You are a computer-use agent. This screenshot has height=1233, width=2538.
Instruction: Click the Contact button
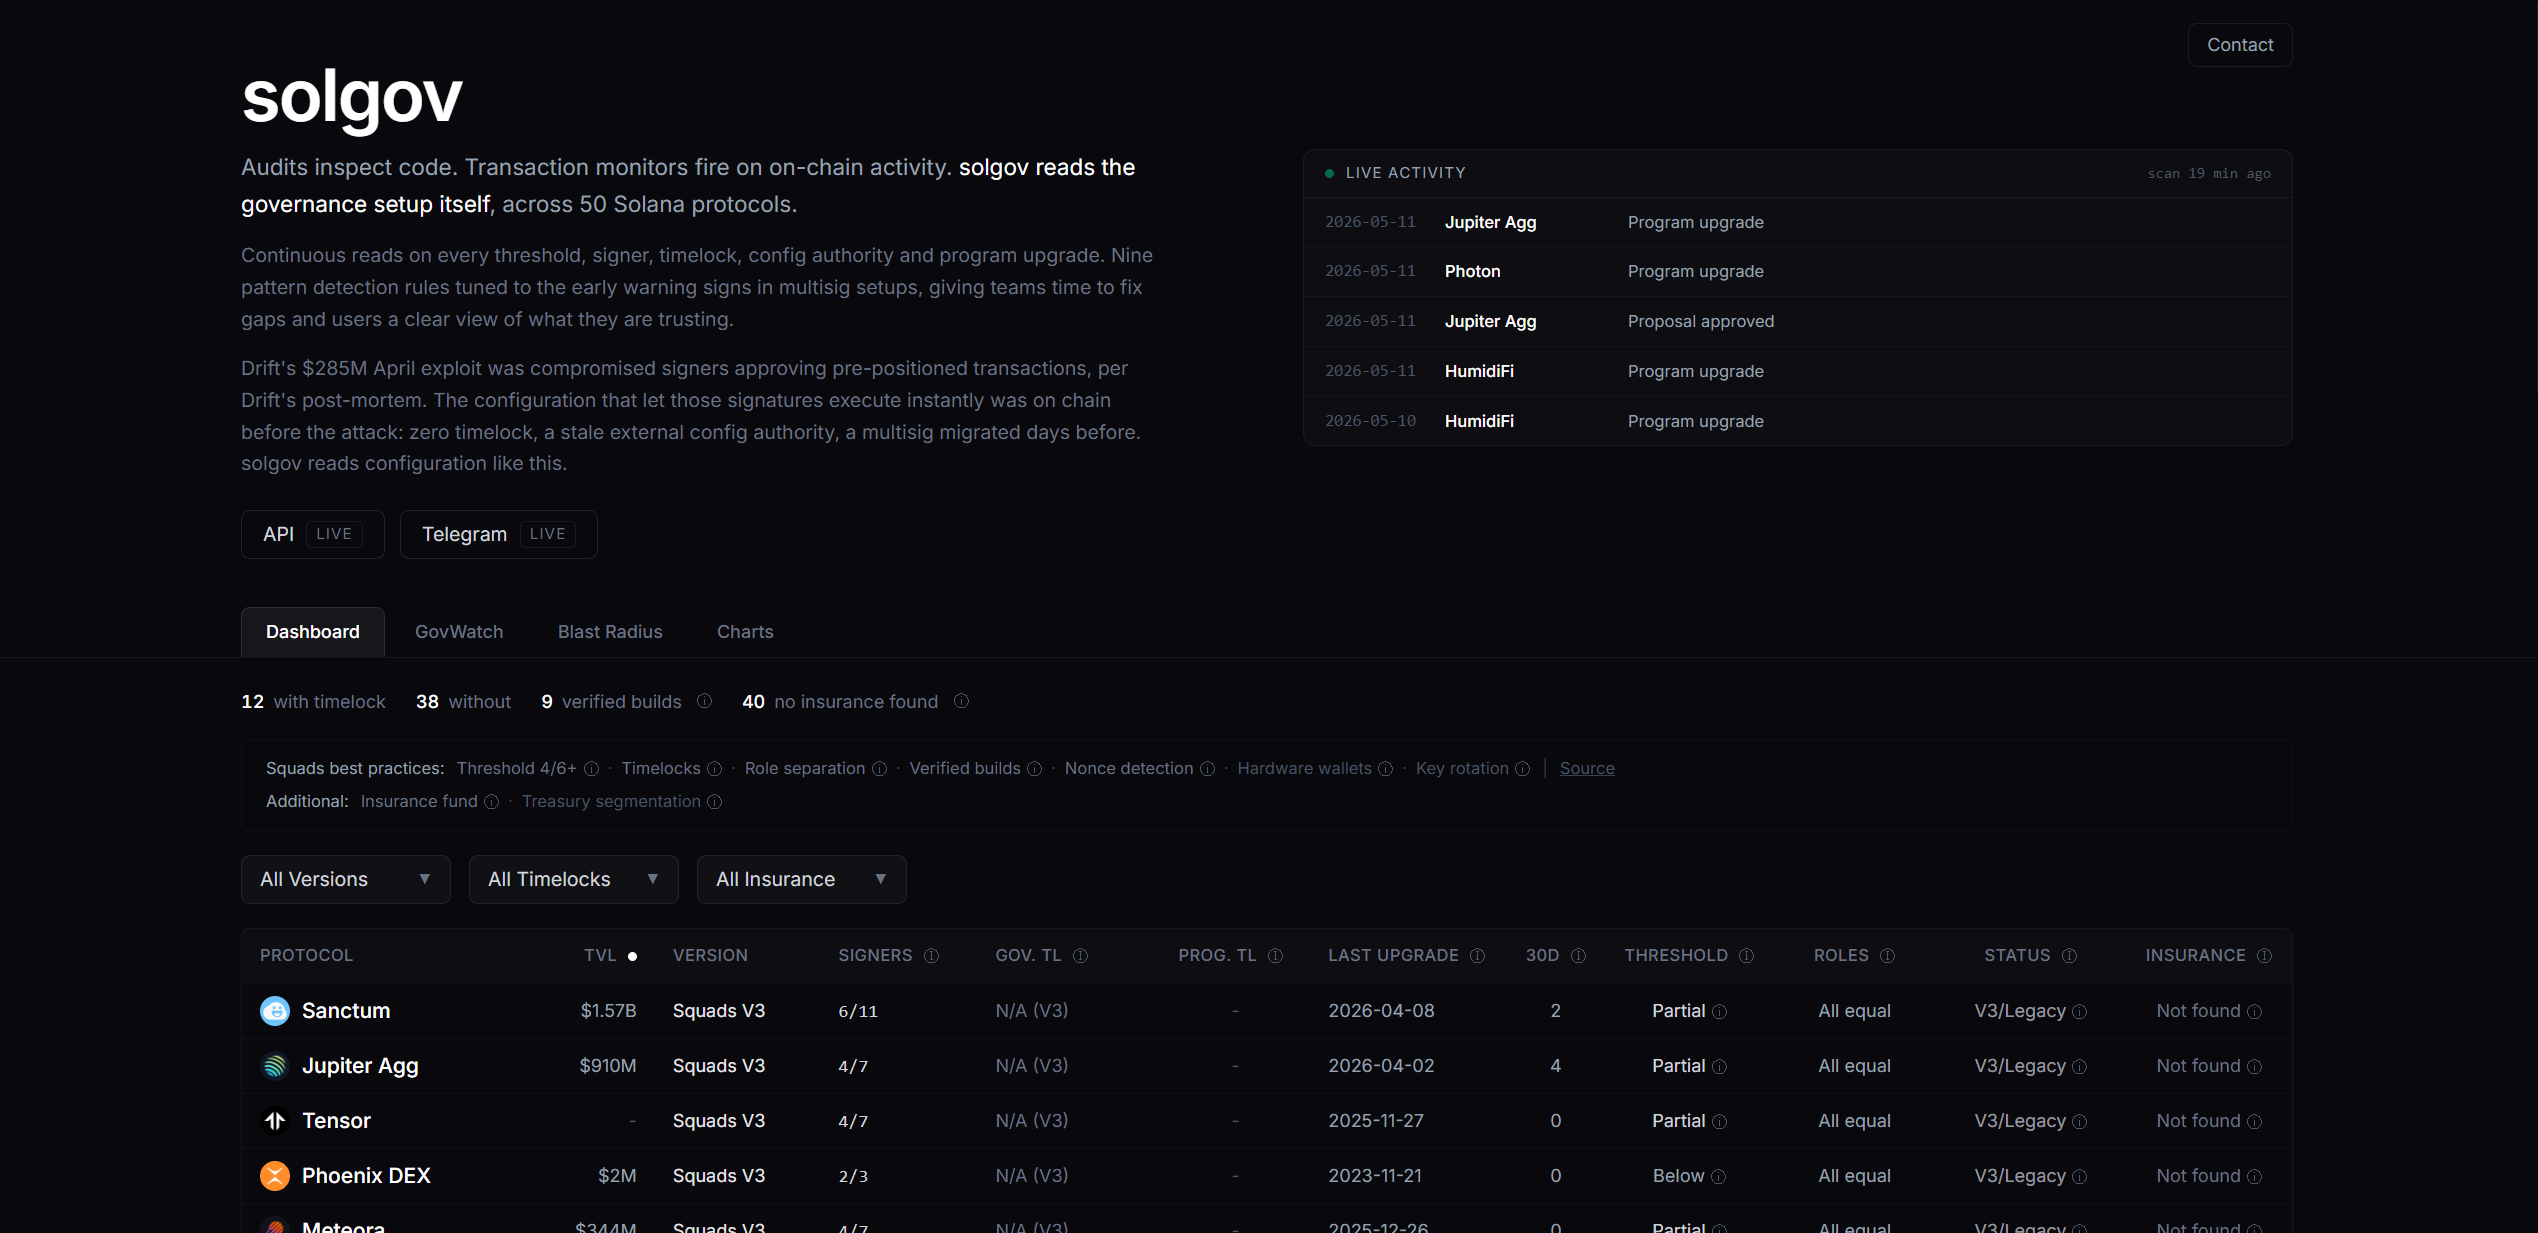2240,45
